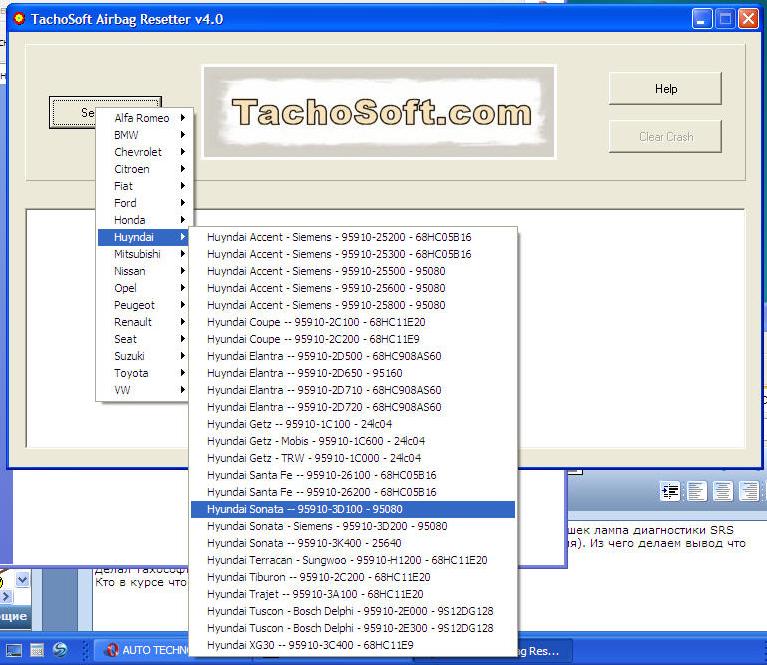Open the Peugeot submenu

[142, 305]
